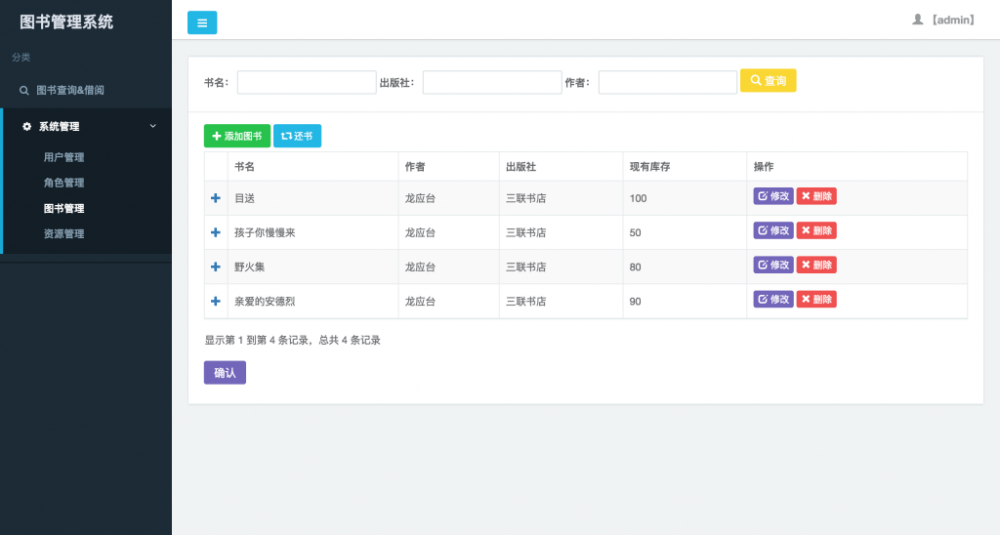The height and width of the screenshot is (535, 1000).
Task: Click 删除 for the book 目送
Action: pyautogui.click(x=816, y=196)
